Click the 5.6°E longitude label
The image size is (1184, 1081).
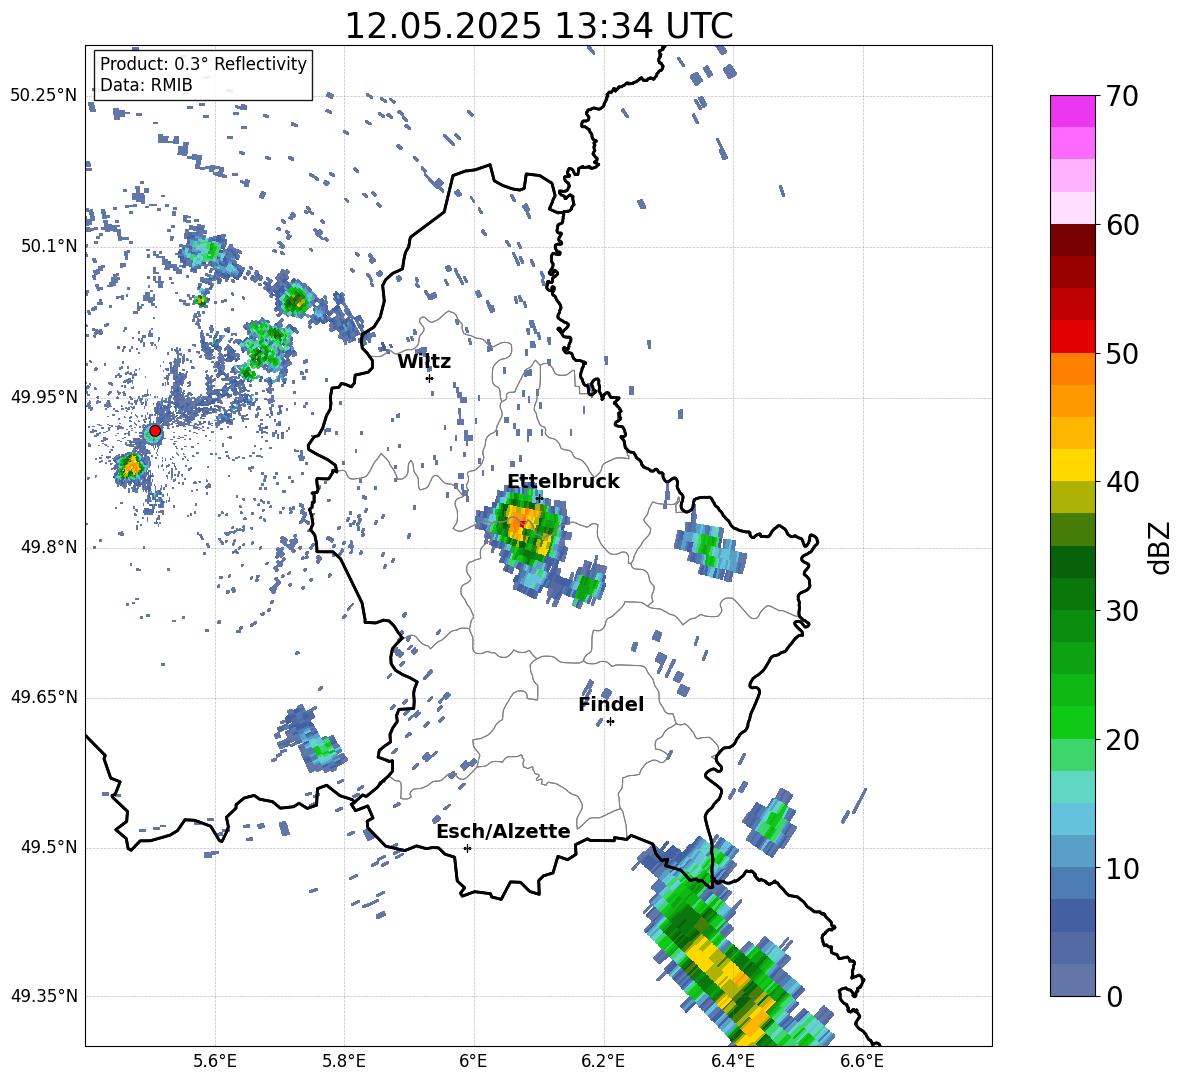(214, 1061)
